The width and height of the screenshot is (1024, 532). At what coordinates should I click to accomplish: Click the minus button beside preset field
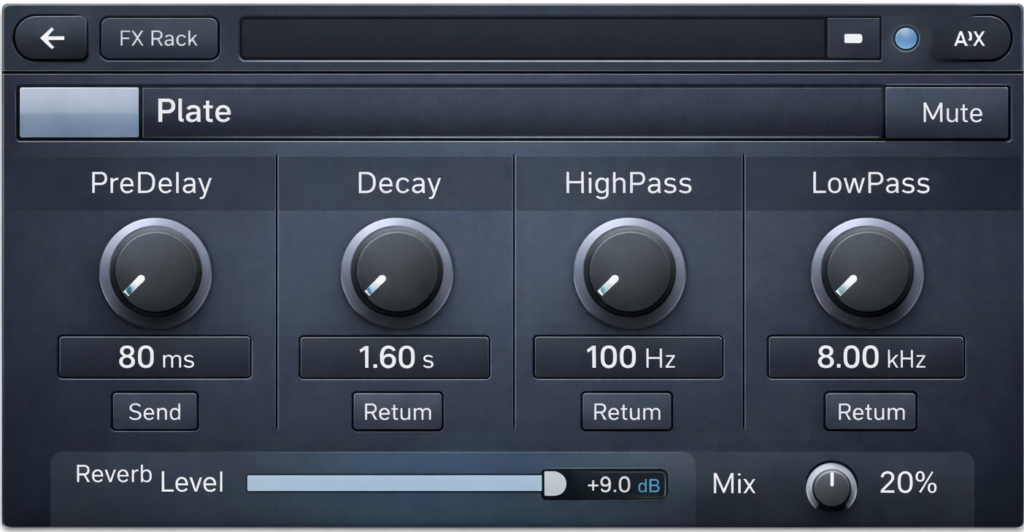point(853,39)
